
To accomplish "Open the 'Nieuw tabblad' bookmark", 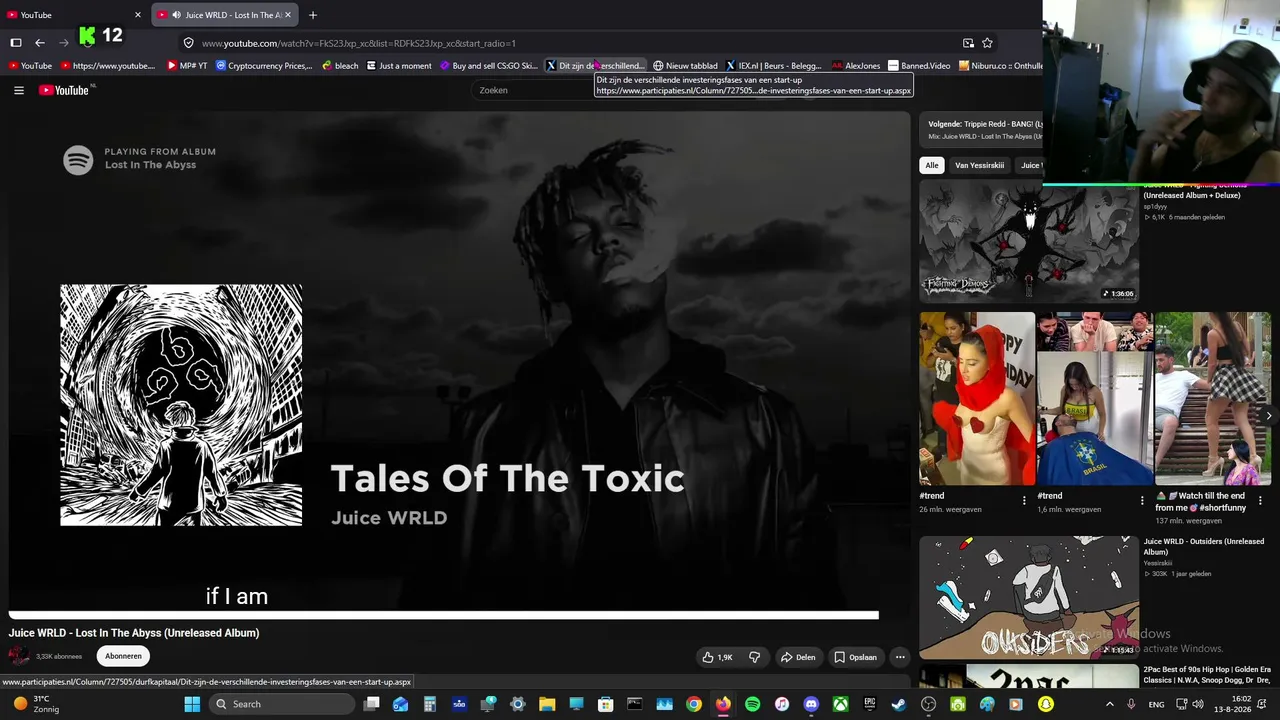I will tap(685, 66).
